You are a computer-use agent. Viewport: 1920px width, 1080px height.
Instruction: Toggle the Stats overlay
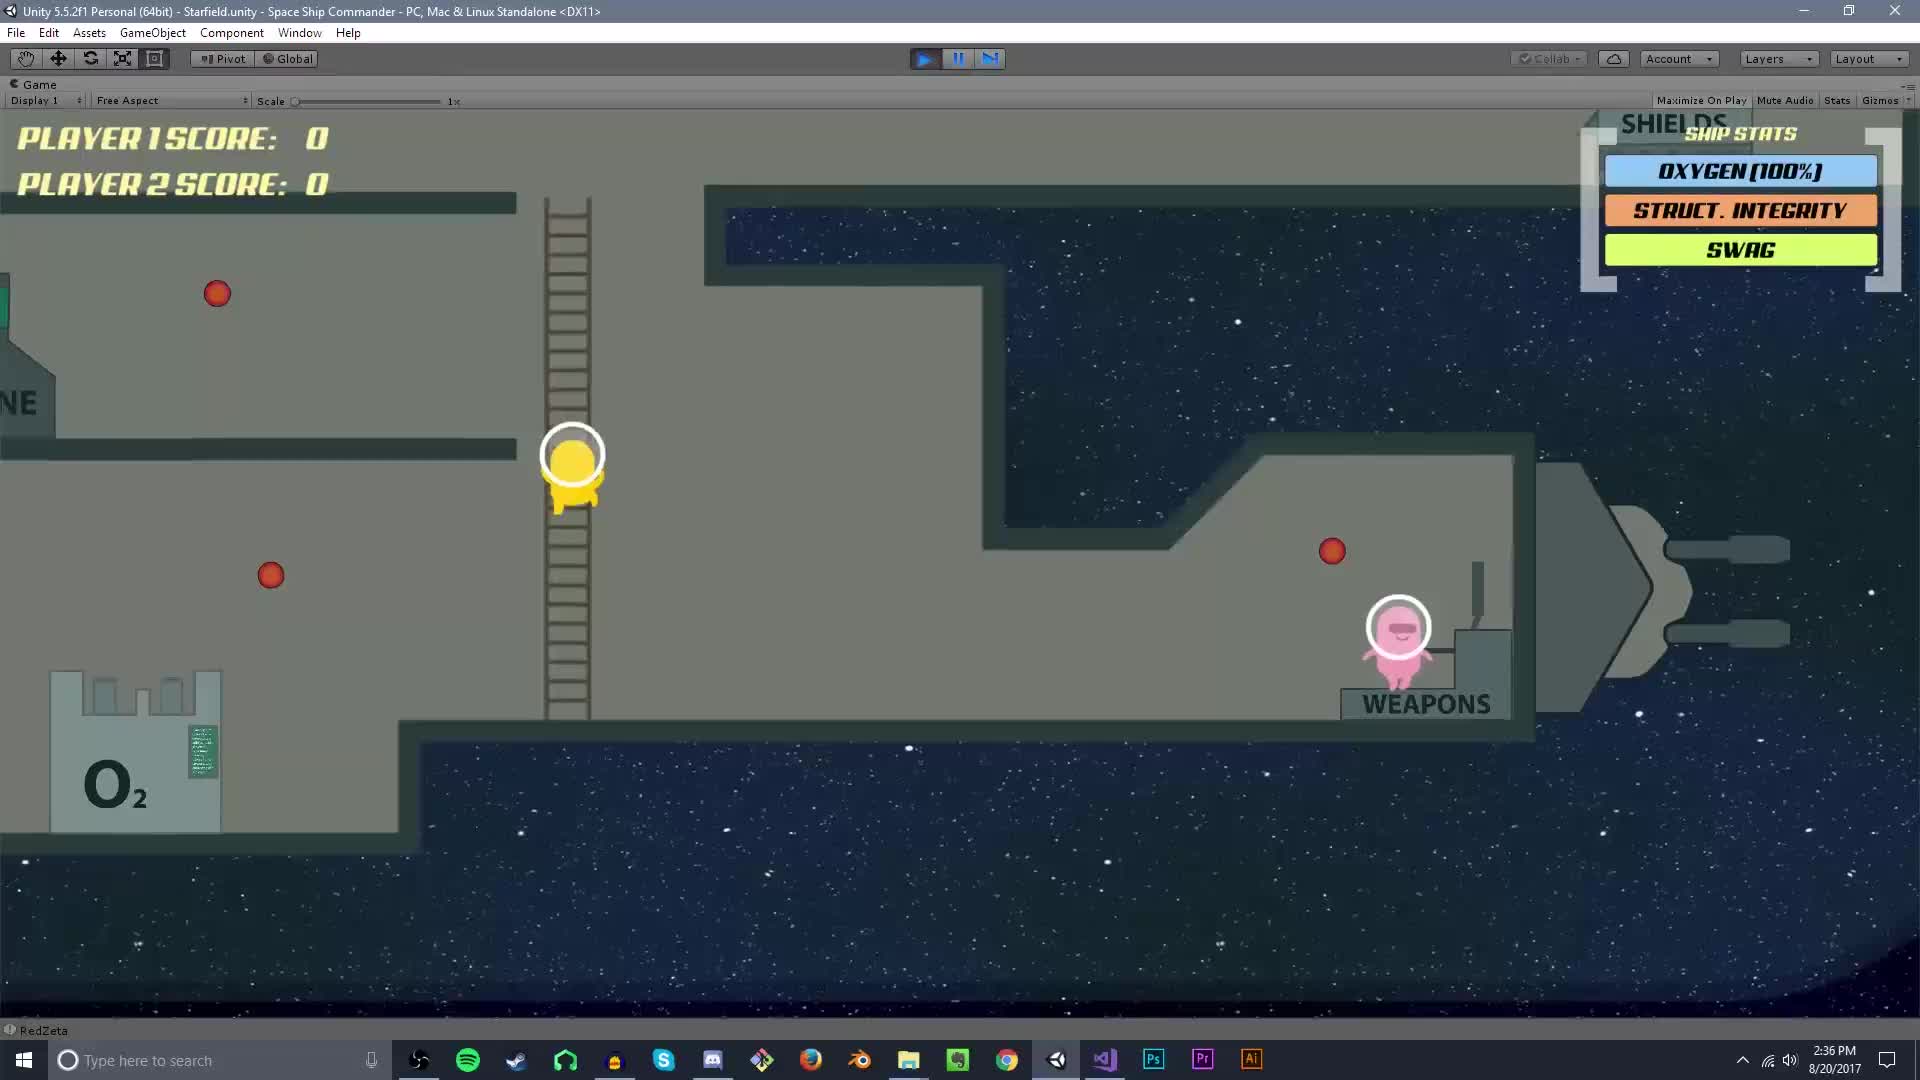[1836, 101]
